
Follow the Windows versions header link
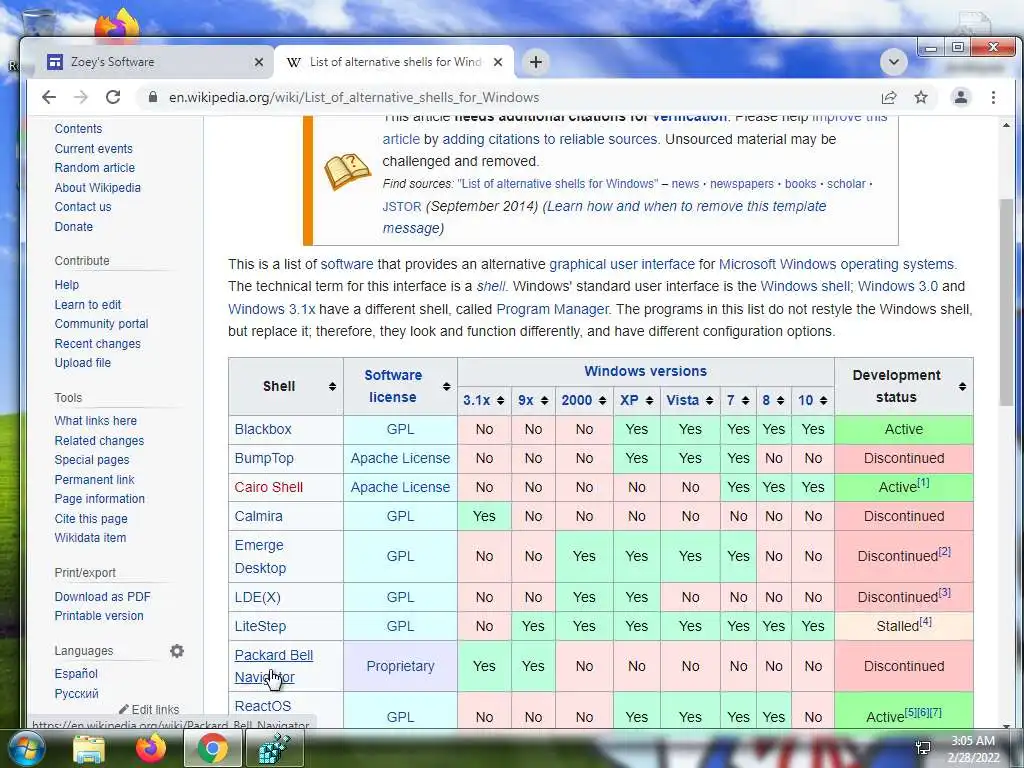pyautogui.click(x=645, y=371)
